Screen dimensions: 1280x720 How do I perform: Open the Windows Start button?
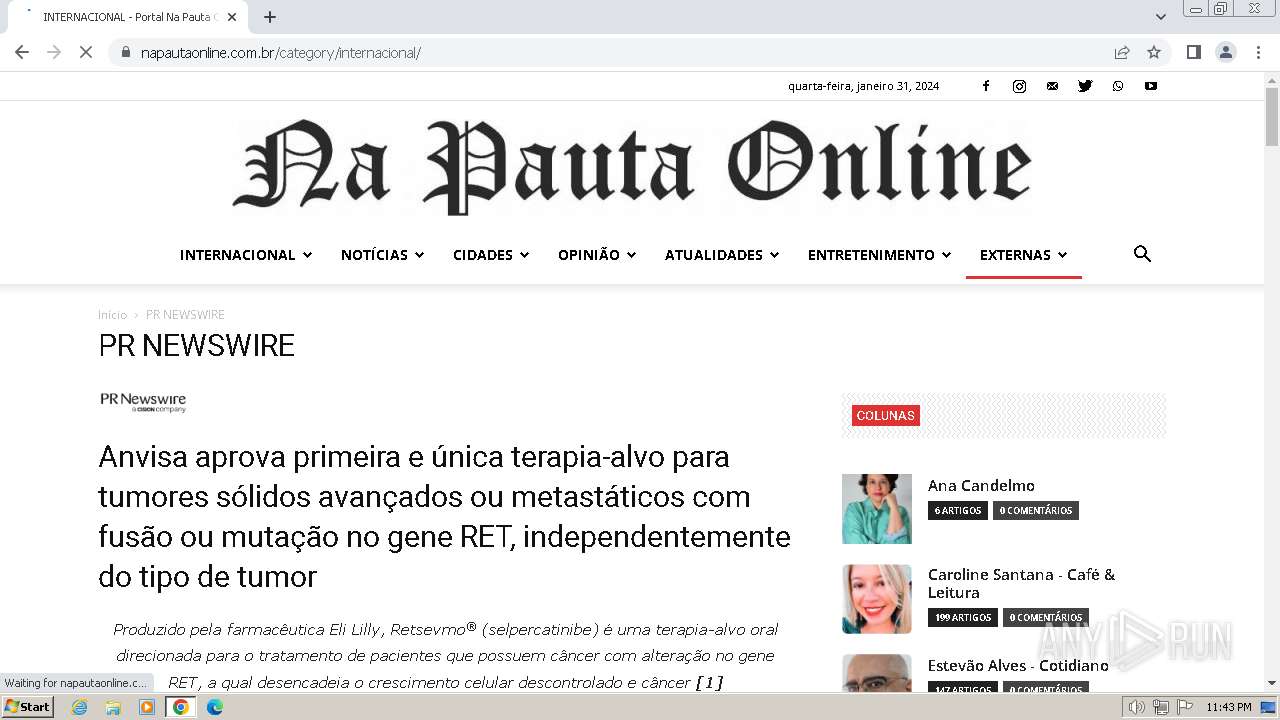click(27, 707)
